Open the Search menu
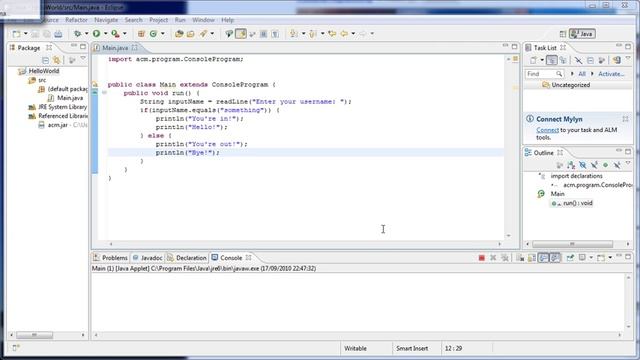Screen dimensions: 640x360 [x=133, y=20]
